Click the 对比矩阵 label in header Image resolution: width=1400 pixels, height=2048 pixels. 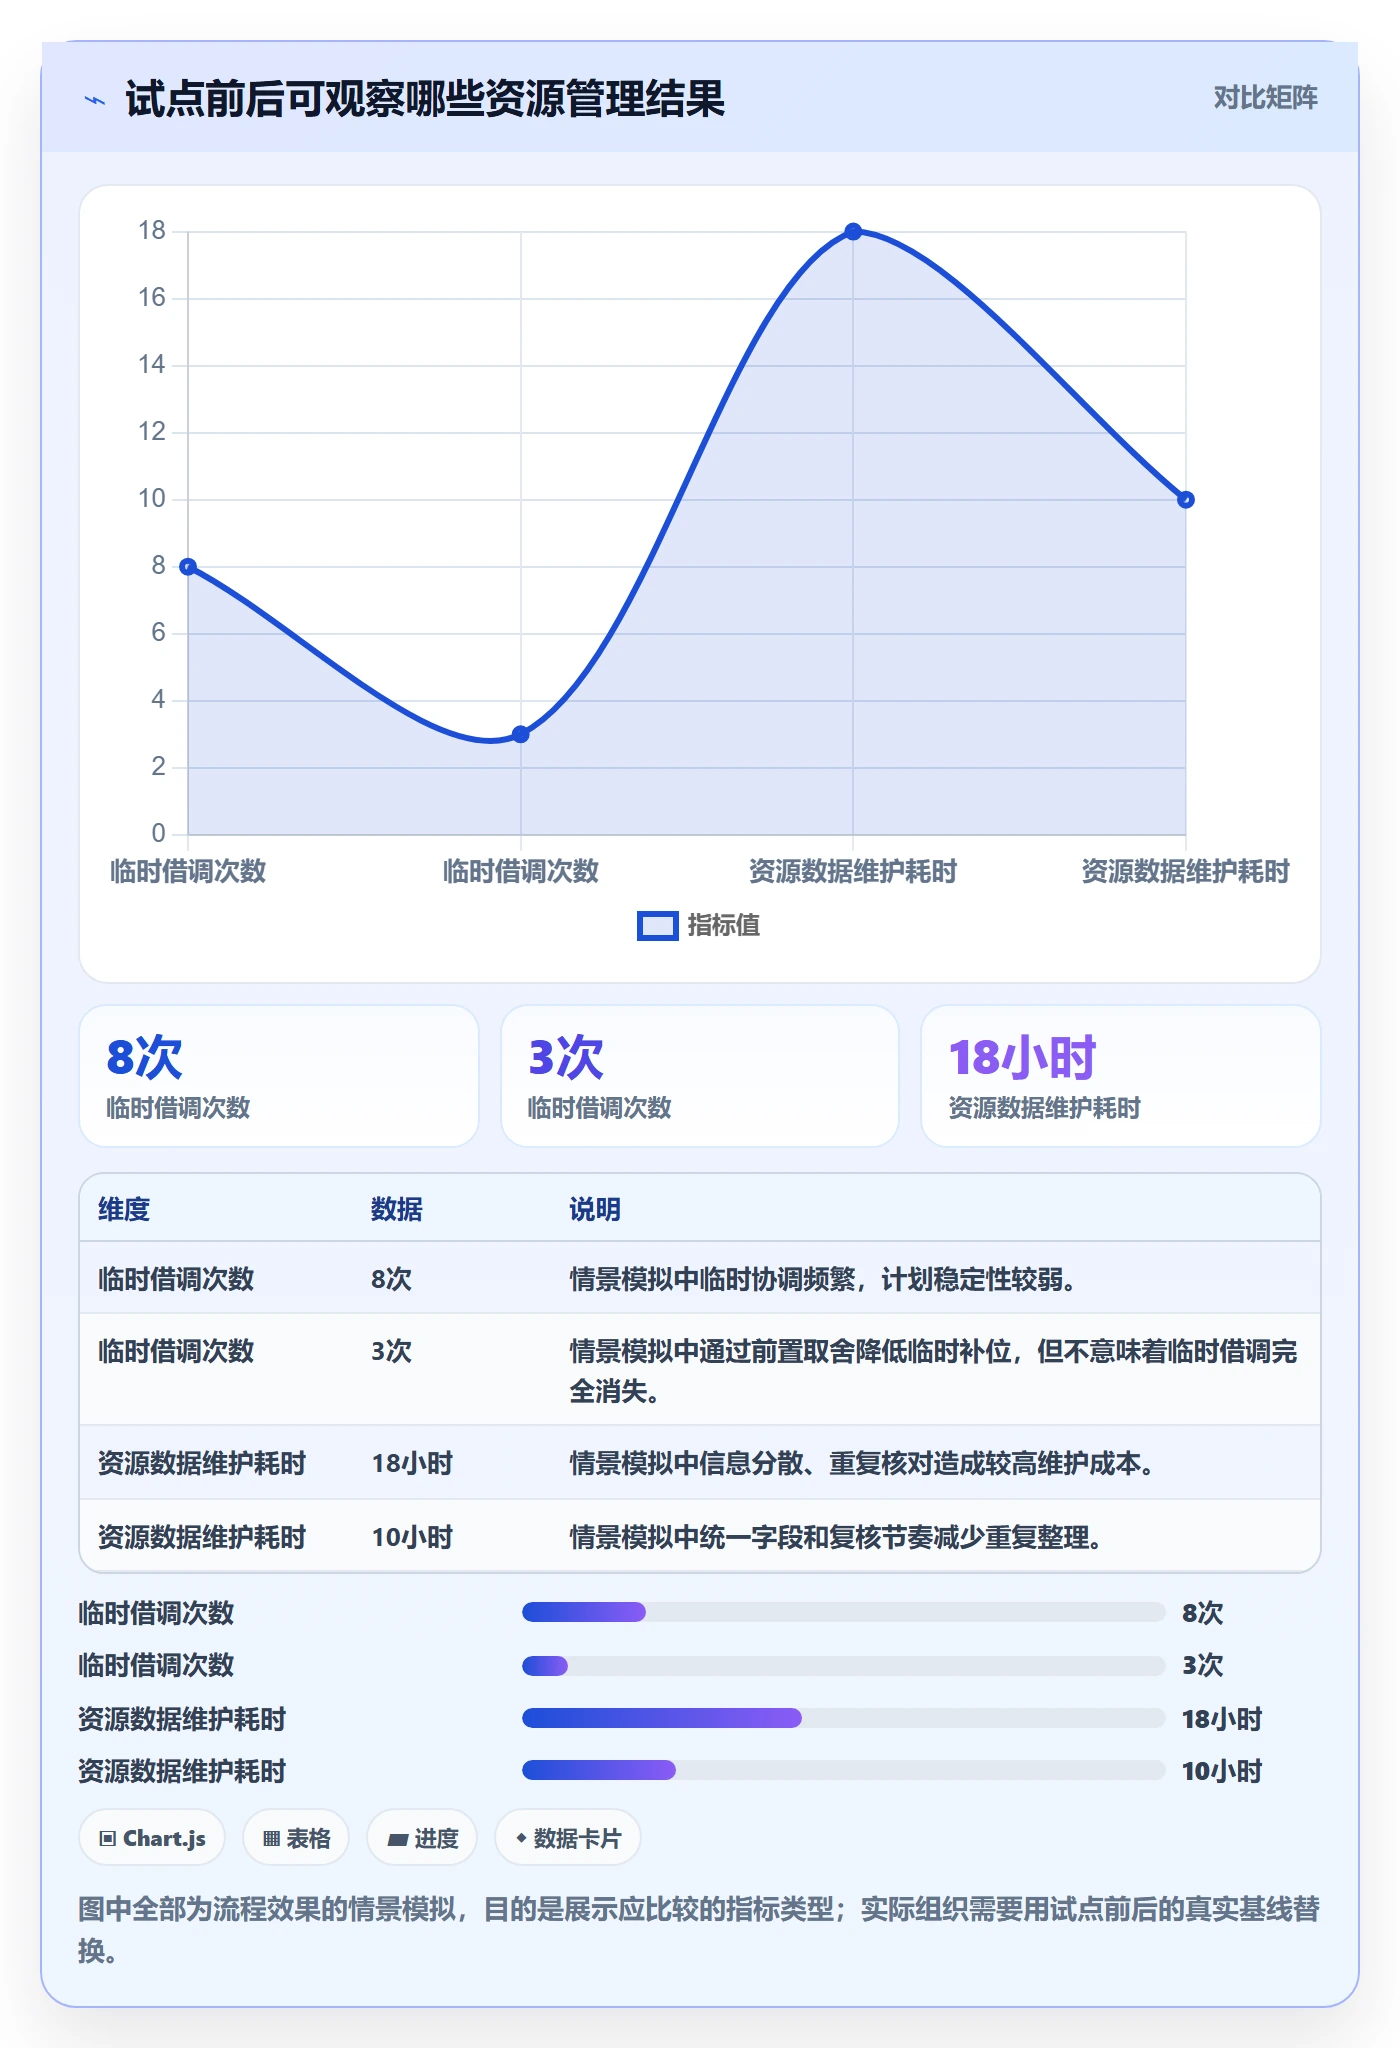(x=1265, y=98)
